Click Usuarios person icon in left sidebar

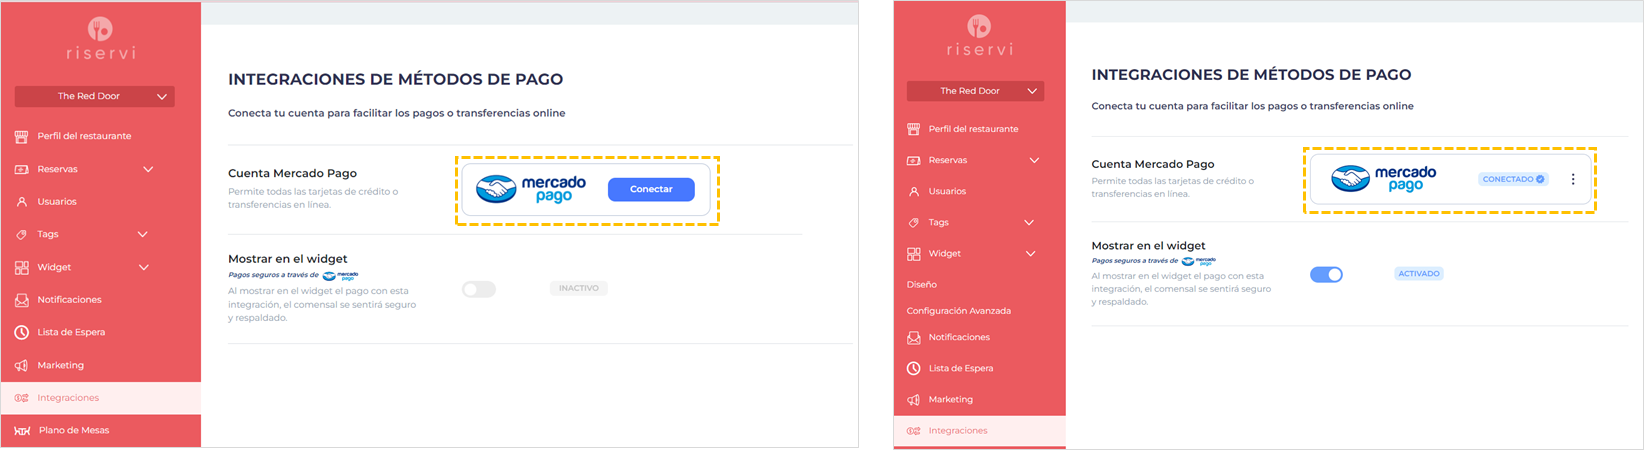[21, 201]
